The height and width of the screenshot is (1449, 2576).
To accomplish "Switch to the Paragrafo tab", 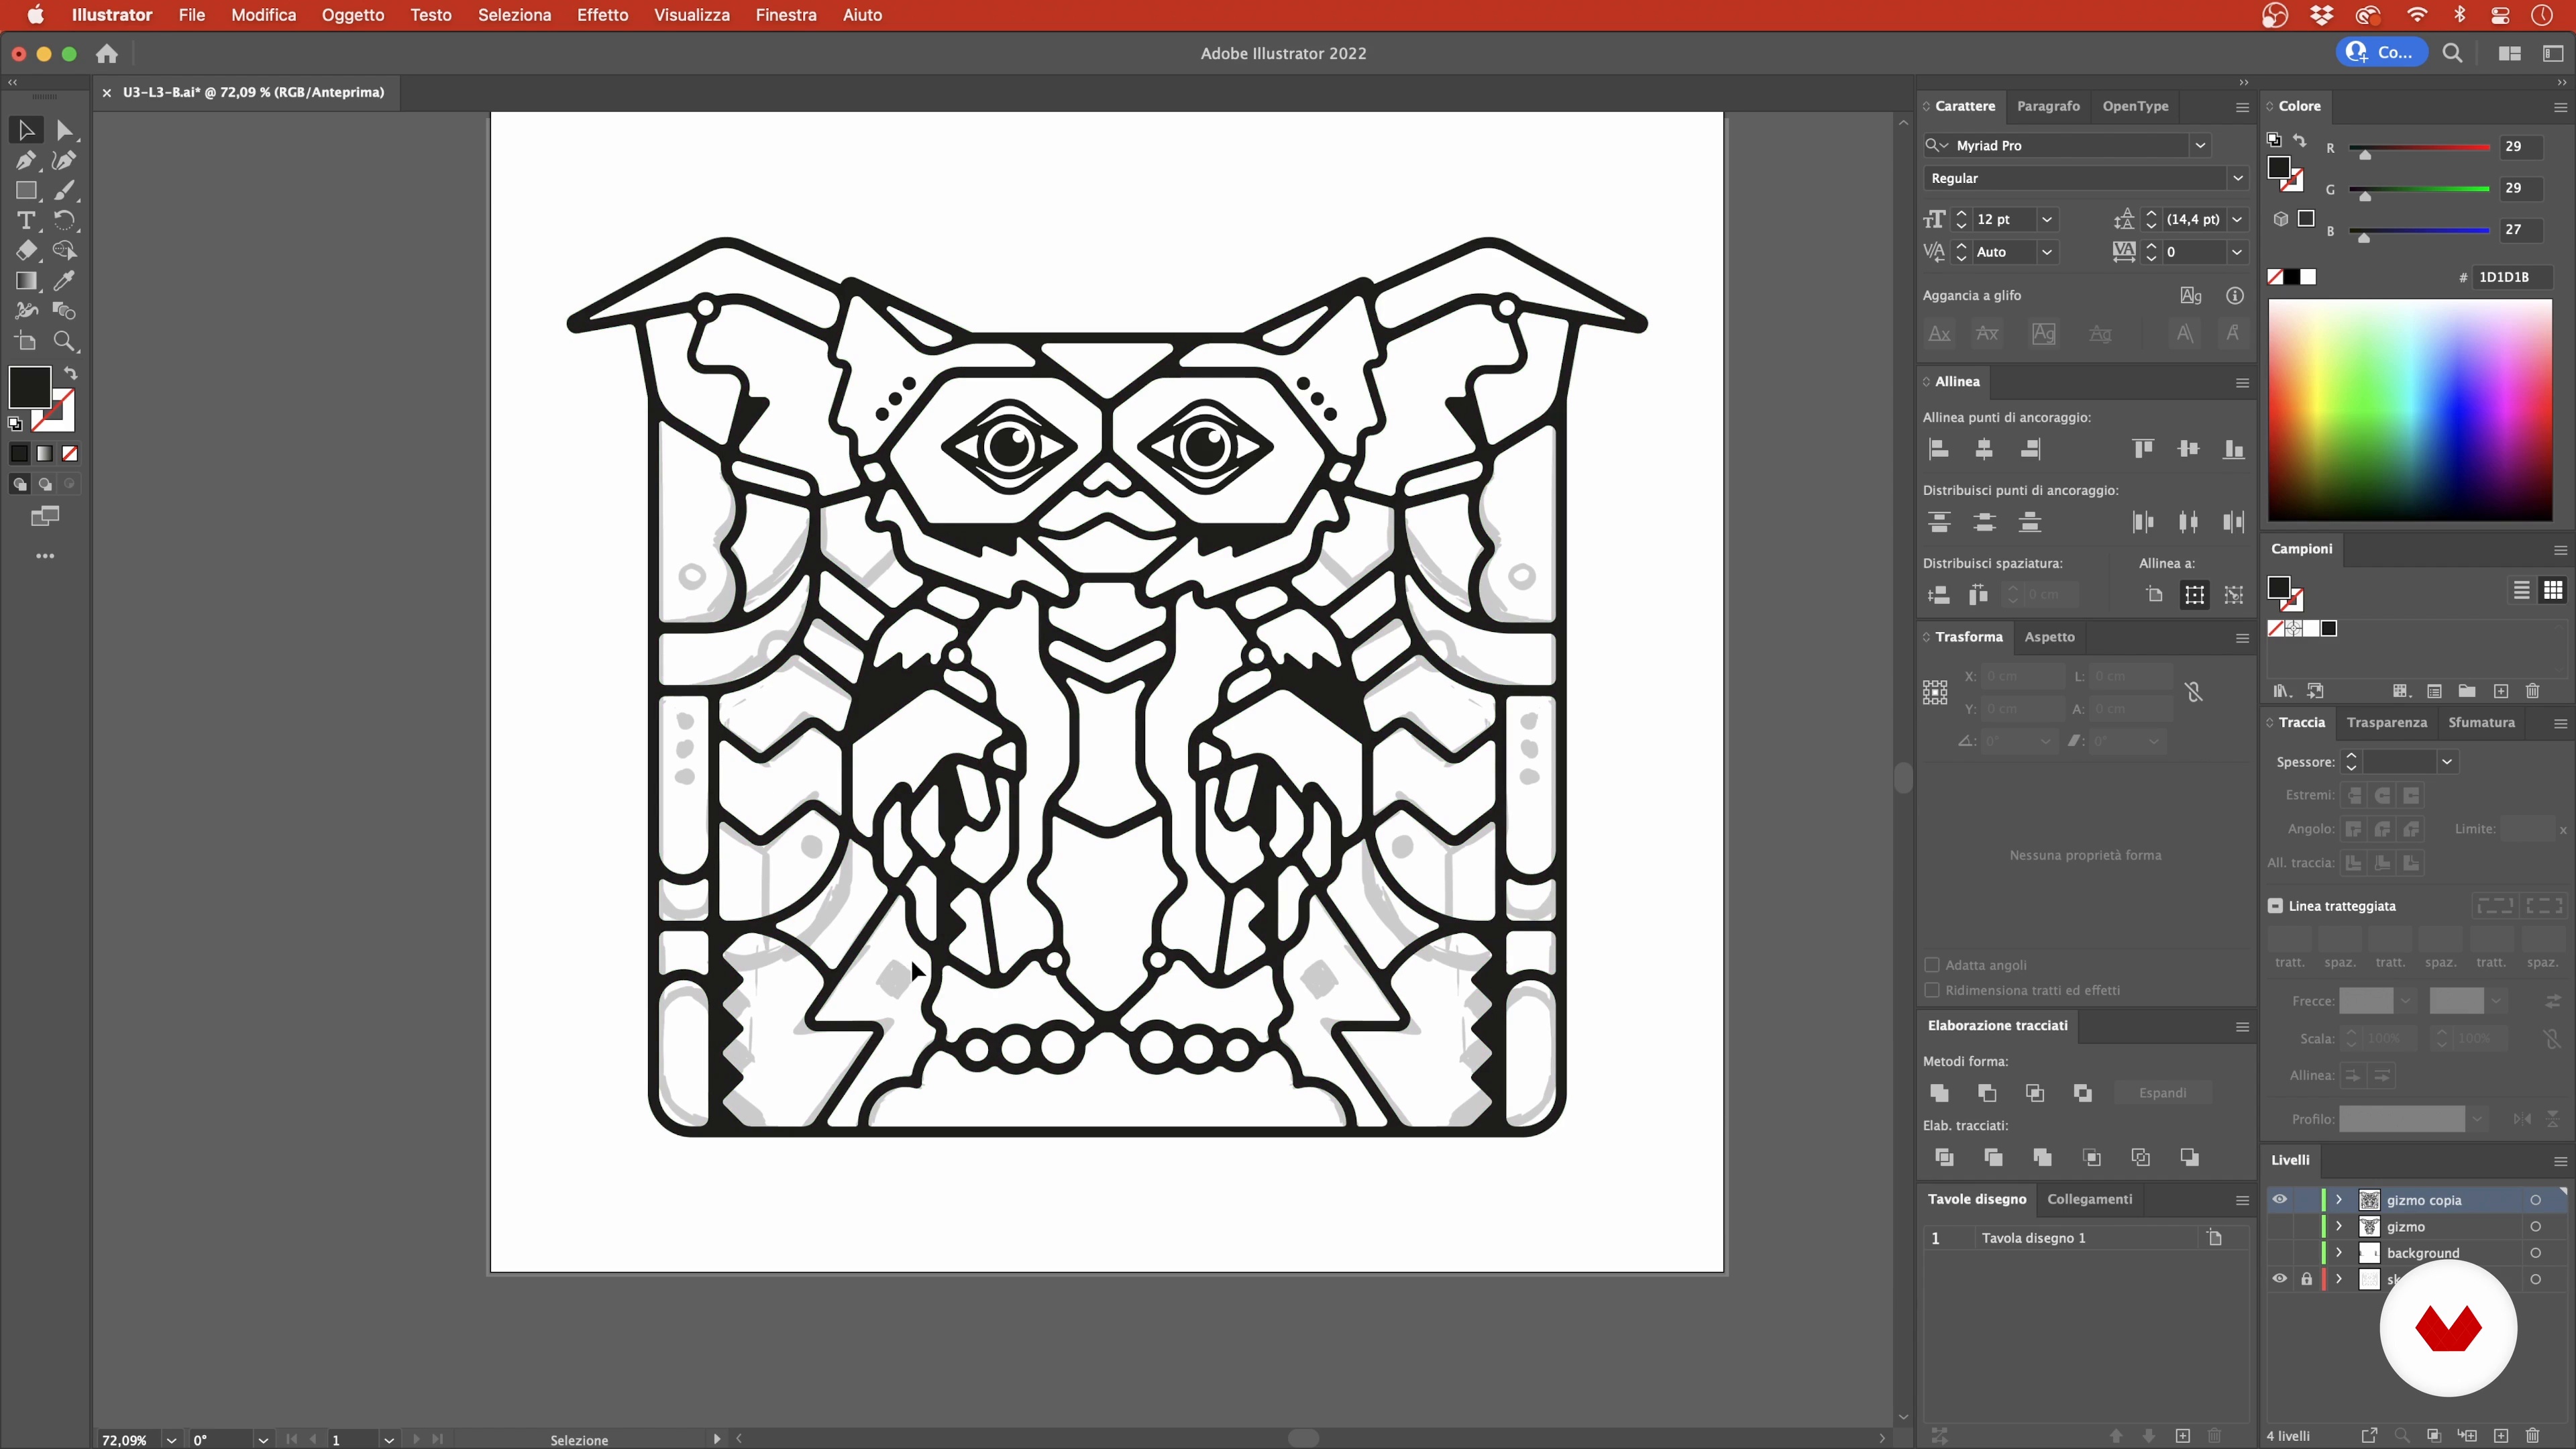I will coord(2048,106).
